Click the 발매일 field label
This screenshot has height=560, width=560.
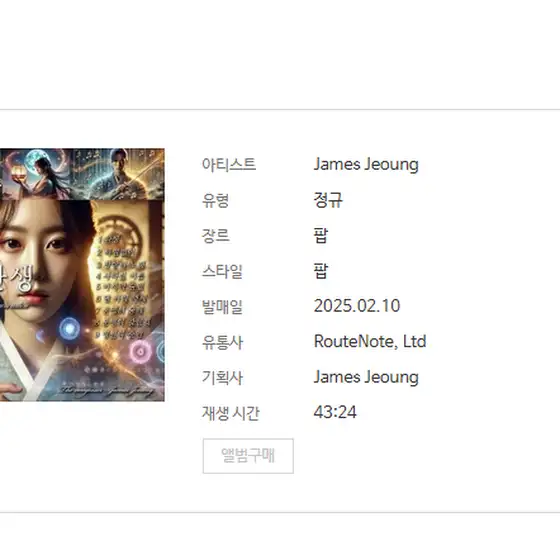222,306
